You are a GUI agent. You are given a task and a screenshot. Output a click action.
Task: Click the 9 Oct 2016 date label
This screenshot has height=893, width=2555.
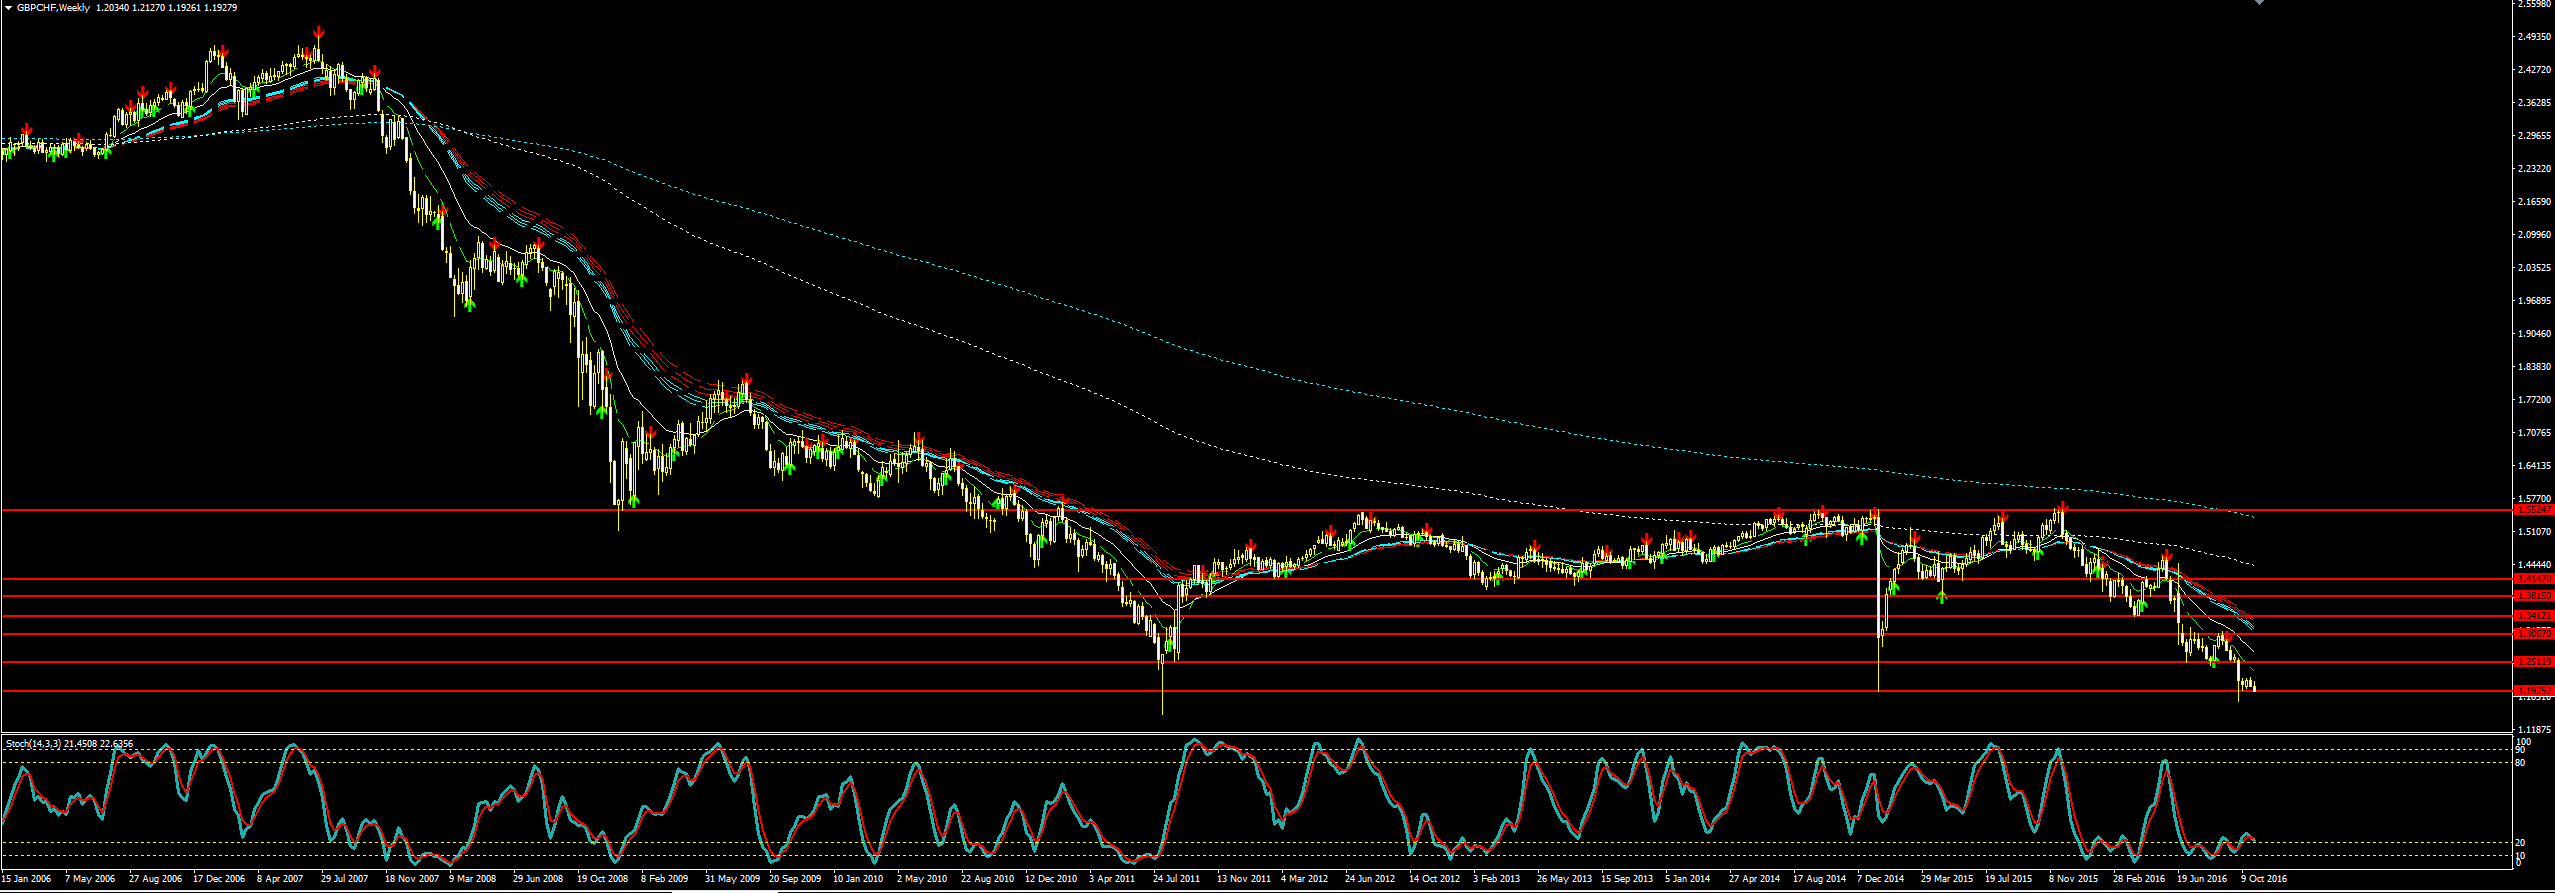tap(2264, 879)
